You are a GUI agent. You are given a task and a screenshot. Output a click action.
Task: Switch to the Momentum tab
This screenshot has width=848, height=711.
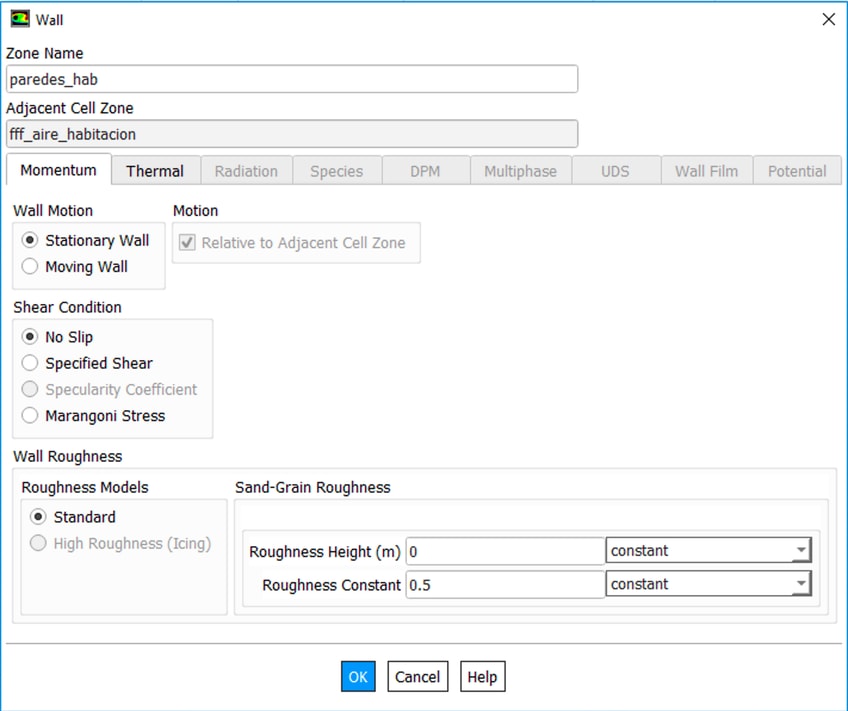[58, 170]
